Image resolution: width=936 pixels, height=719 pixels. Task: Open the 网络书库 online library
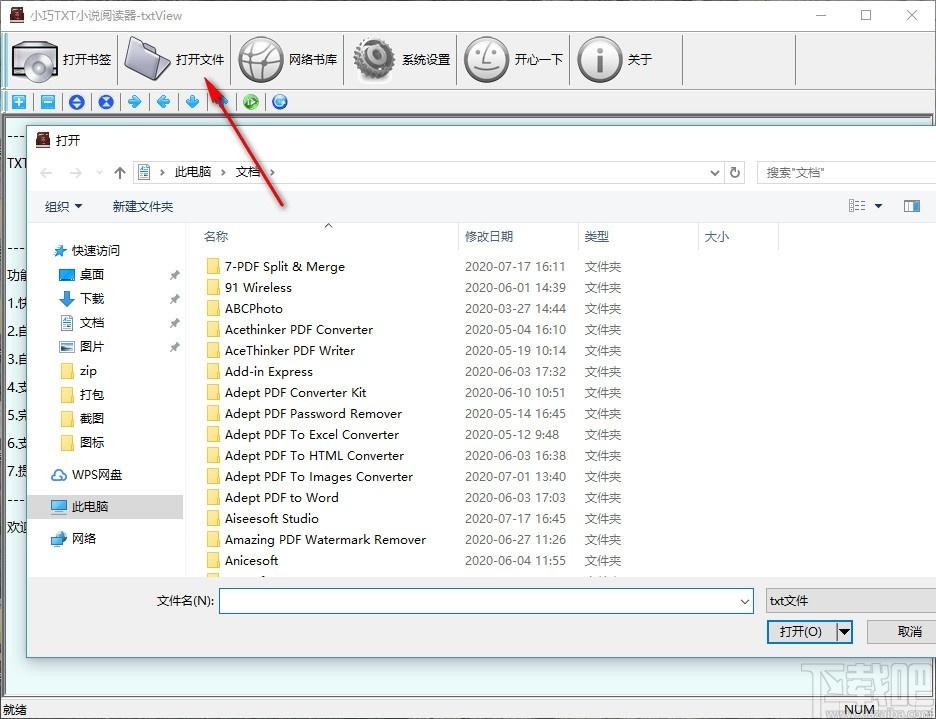tap(262, 60)
